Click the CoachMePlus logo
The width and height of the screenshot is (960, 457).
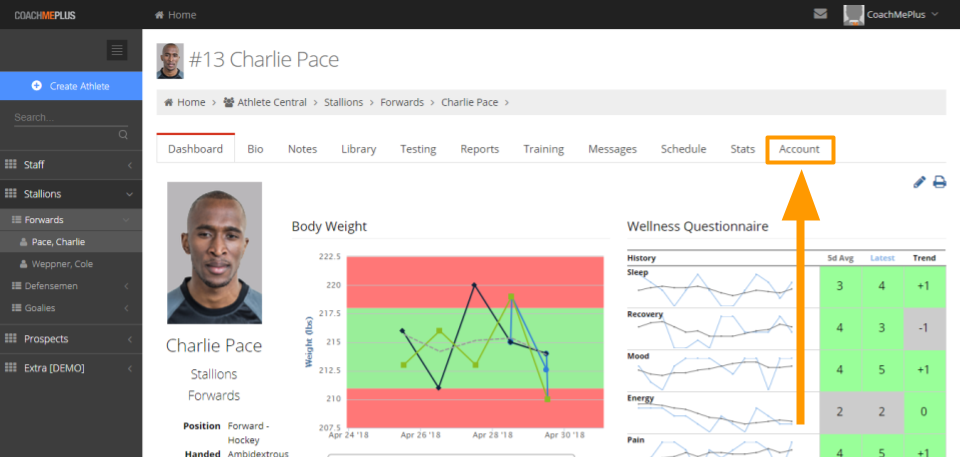tap(45, 15)
